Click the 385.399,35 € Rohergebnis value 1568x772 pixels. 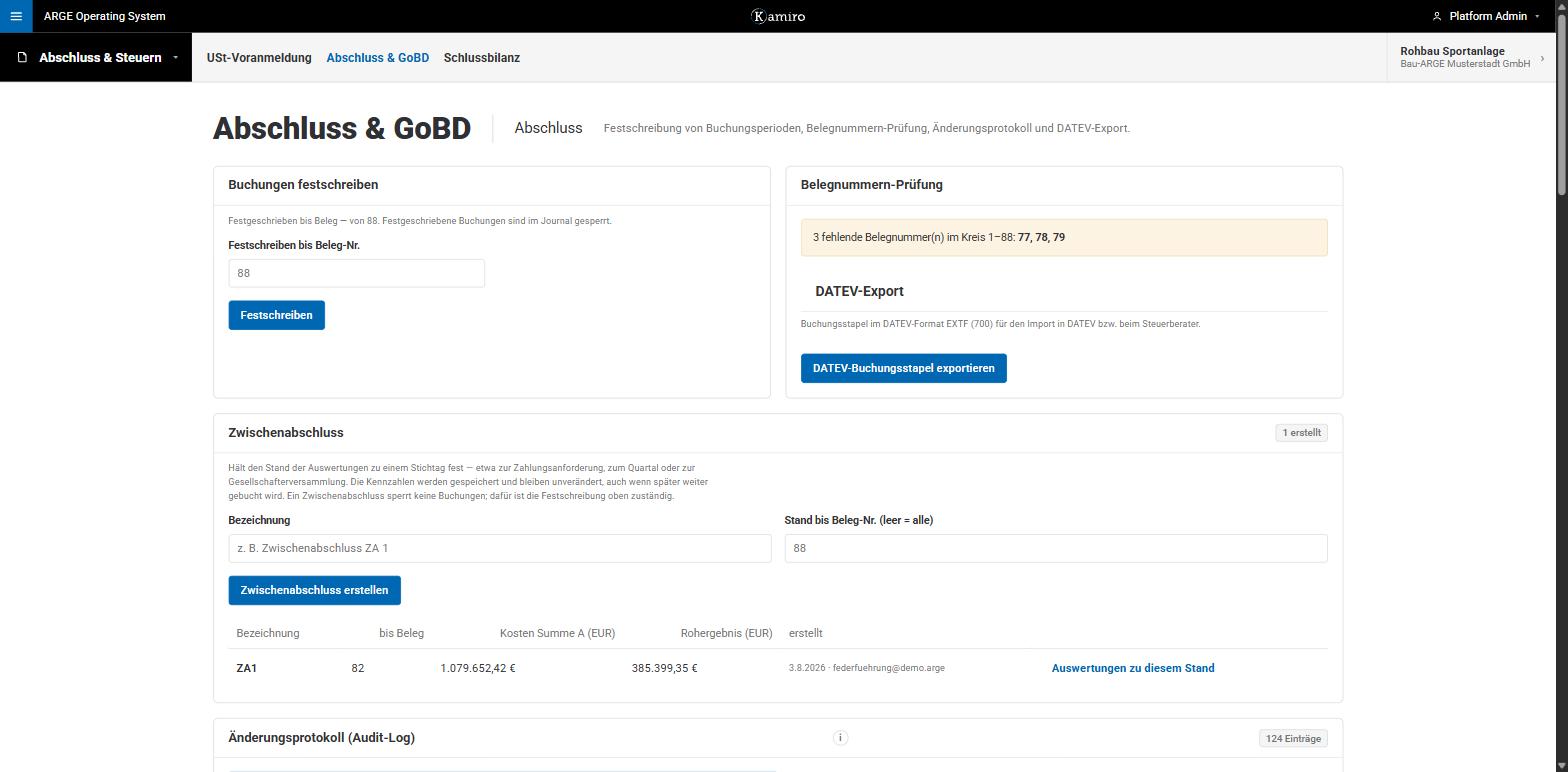665,668
